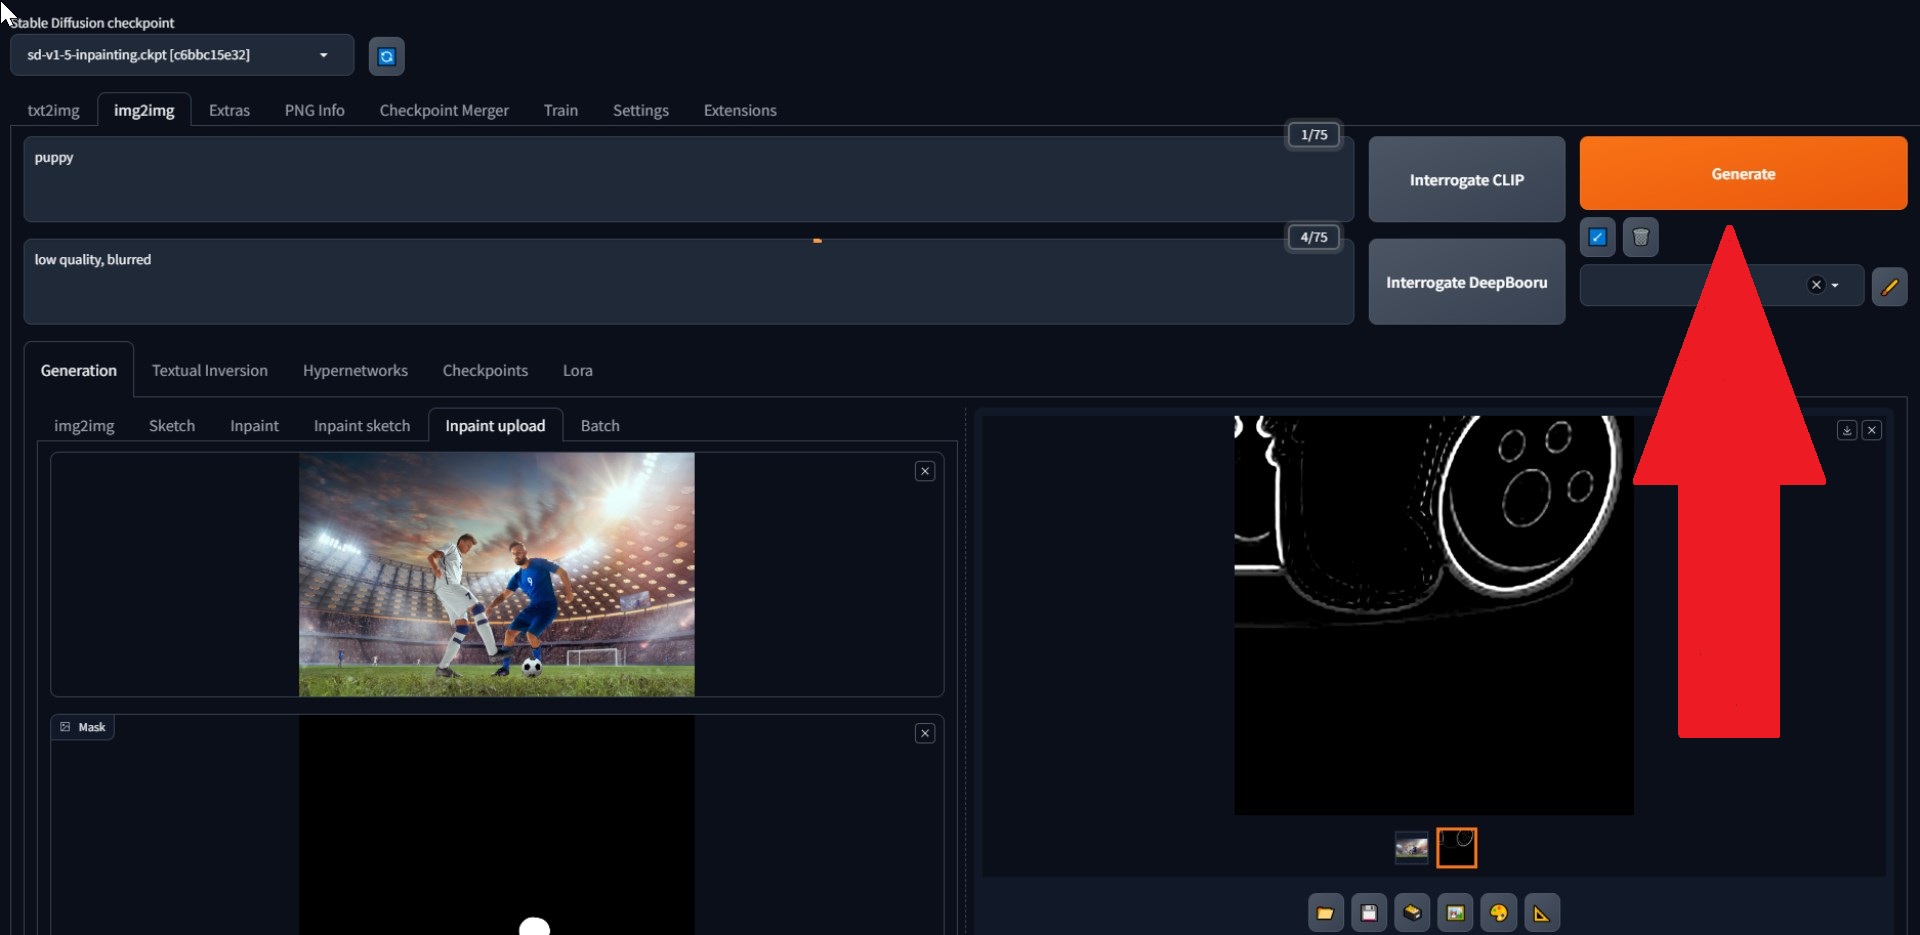
Task: Open the styles dropdown arrow
Action: (x=1835, y=286)
